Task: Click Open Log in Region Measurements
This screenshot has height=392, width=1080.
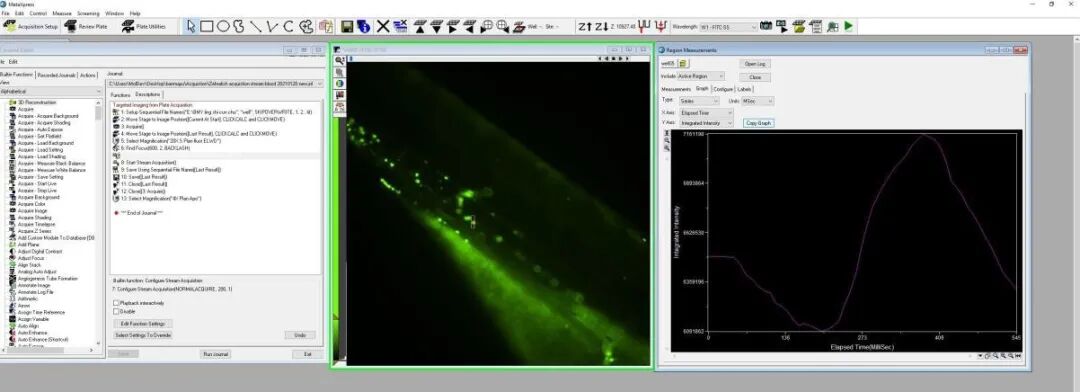Action: point(755,63)
